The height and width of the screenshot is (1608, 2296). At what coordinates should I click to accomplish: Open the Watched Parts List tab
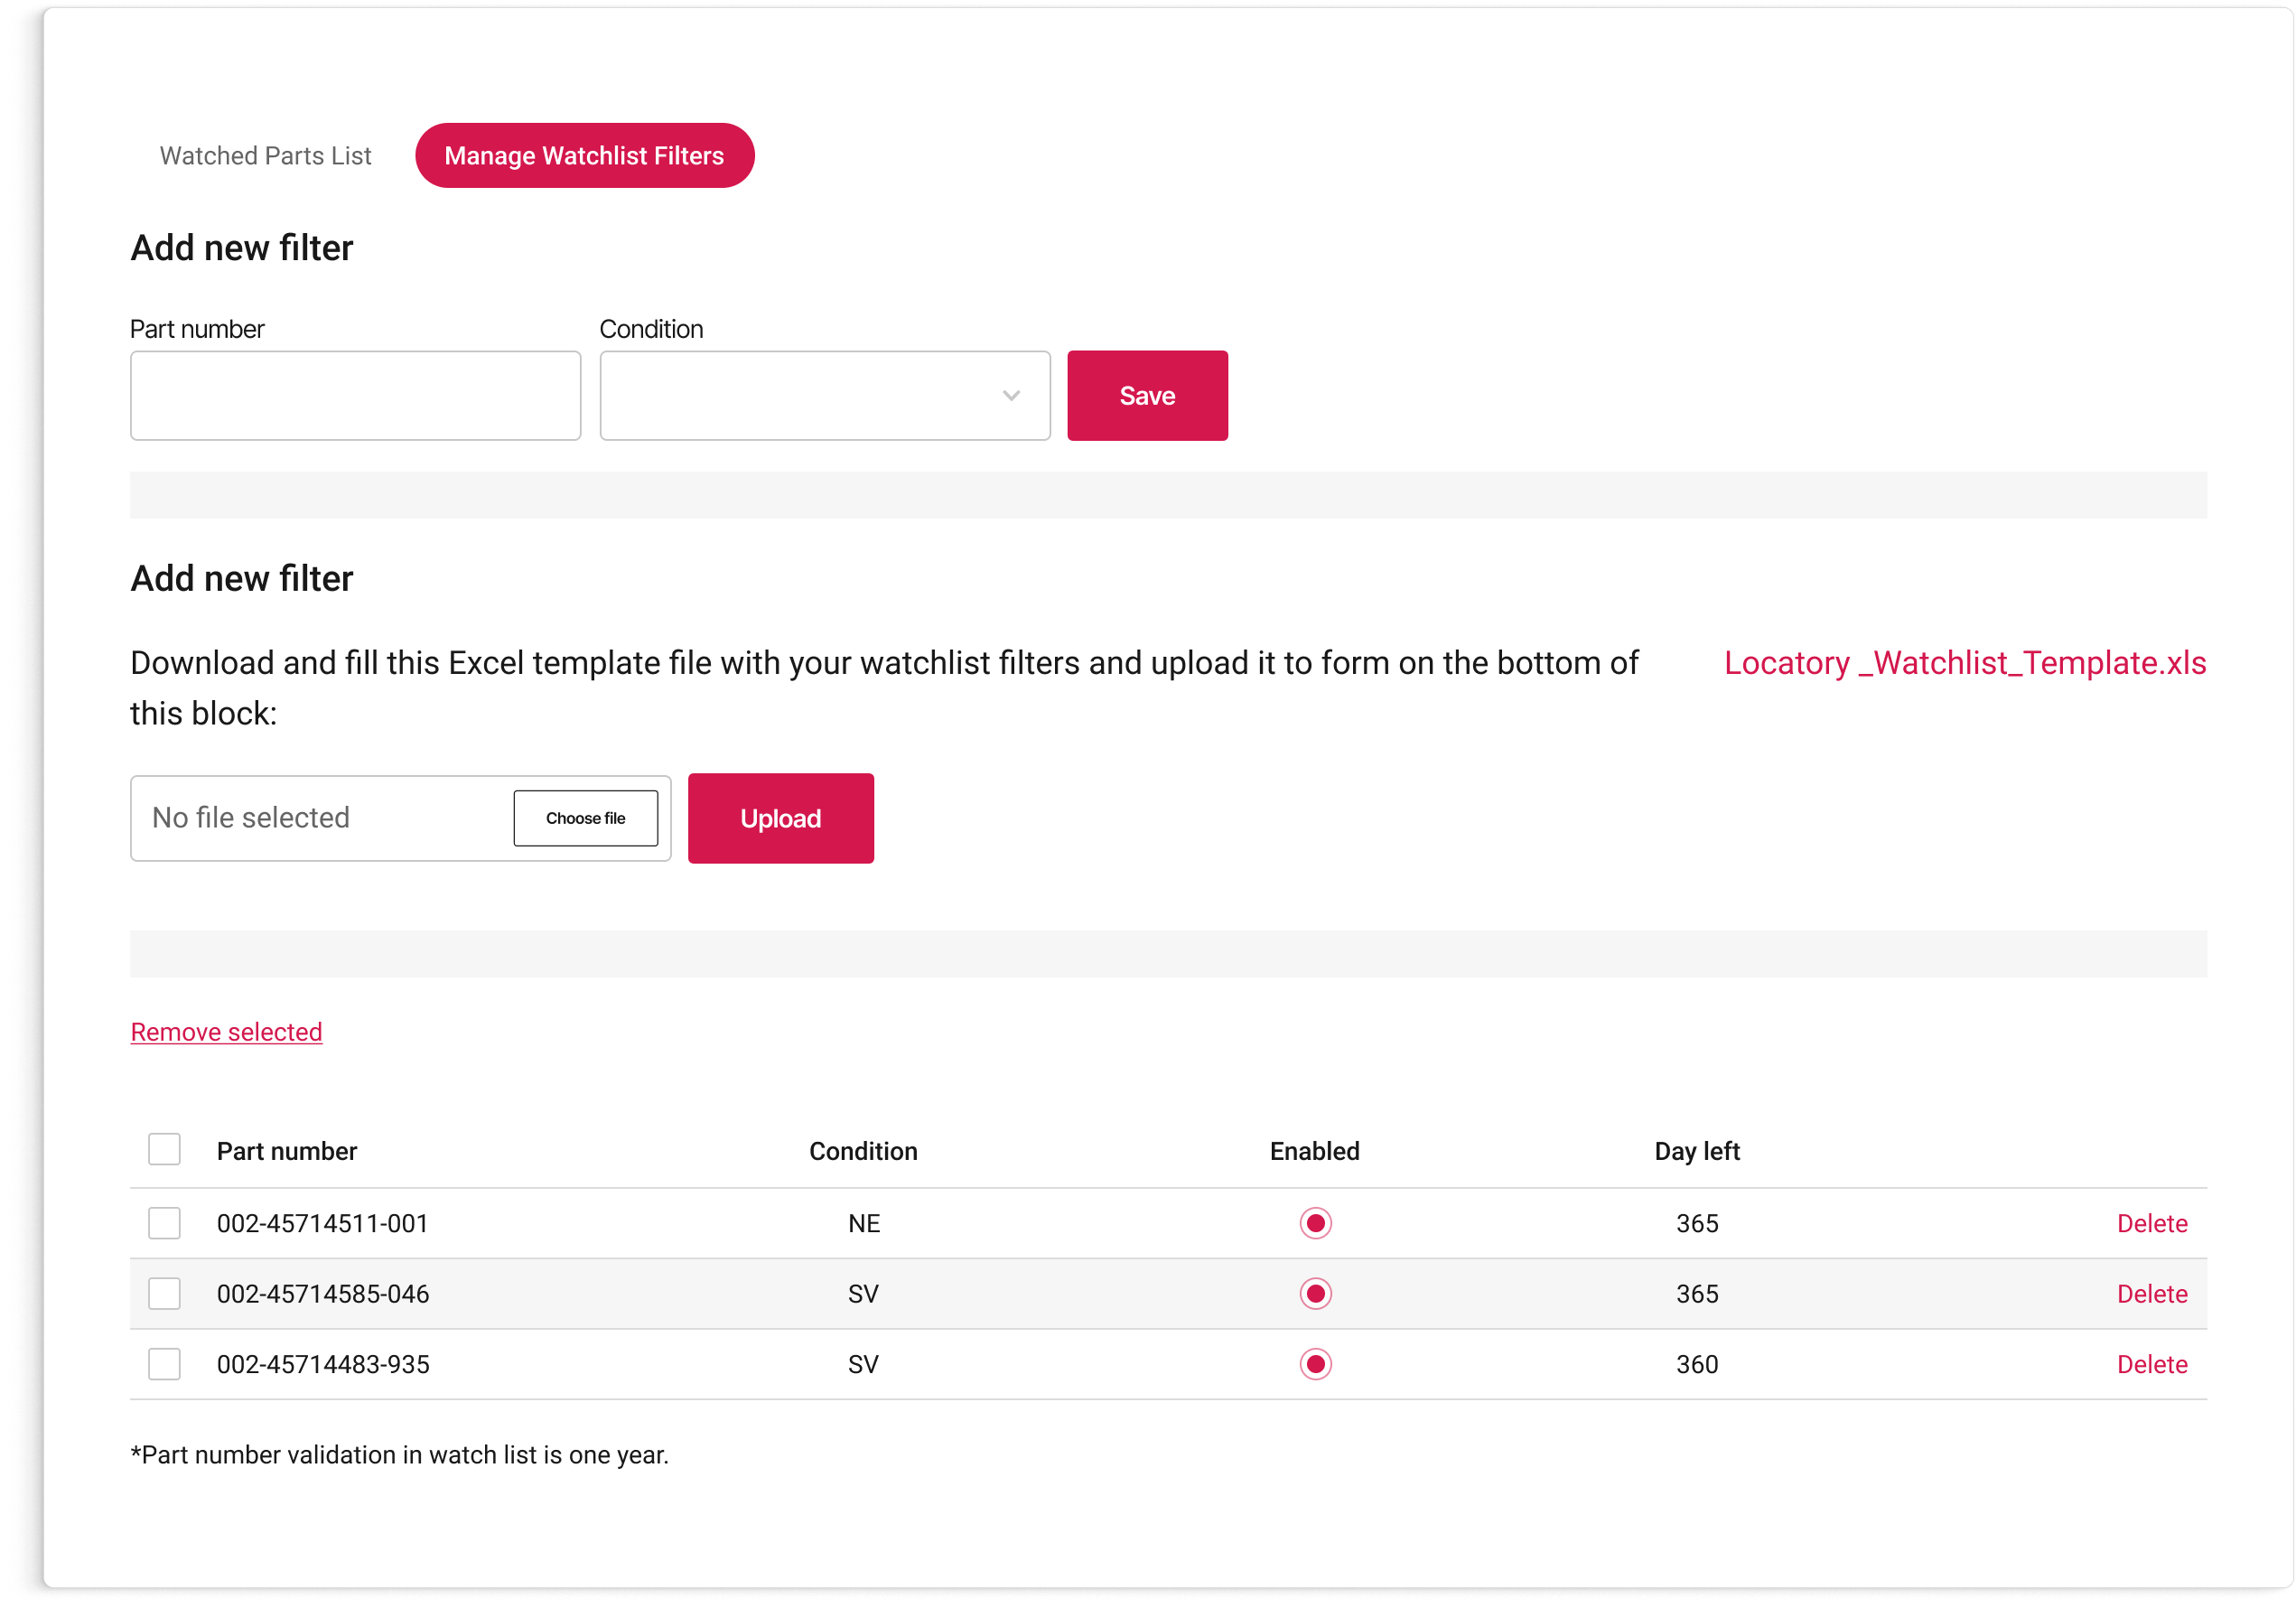(x=265, y=156)
